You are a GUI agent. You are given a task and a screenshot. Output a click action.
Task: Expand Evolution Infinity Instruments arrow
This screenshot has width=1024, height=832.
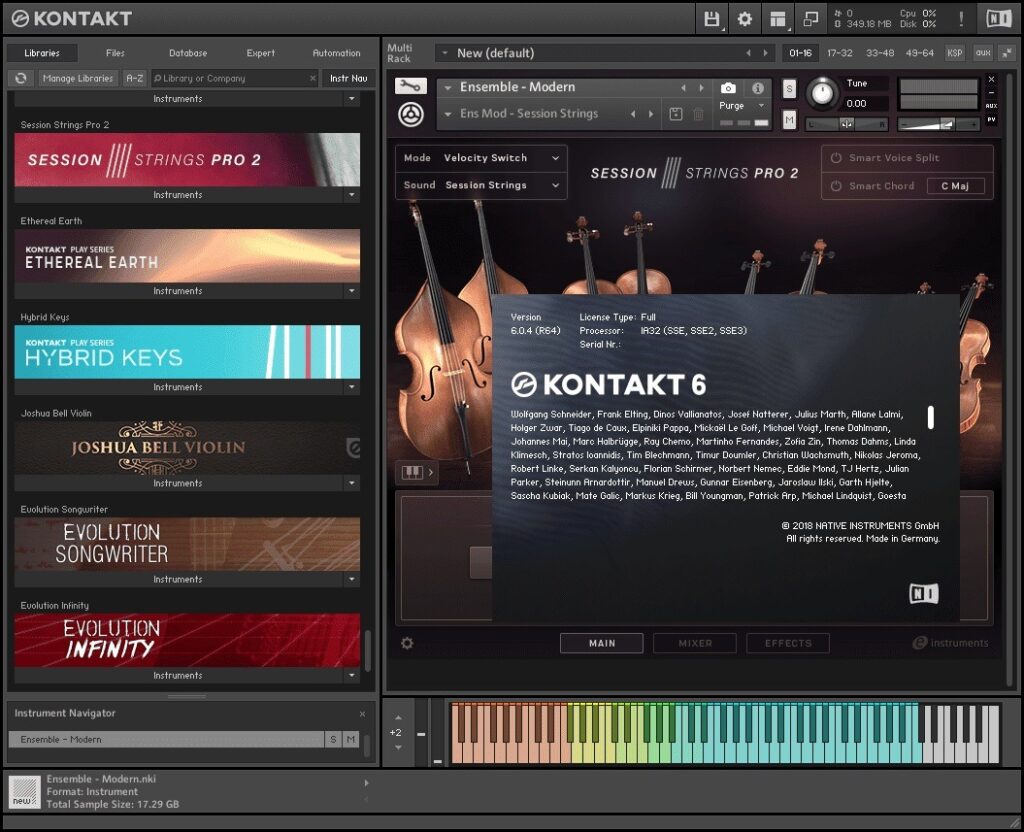(x=352, y=675)
